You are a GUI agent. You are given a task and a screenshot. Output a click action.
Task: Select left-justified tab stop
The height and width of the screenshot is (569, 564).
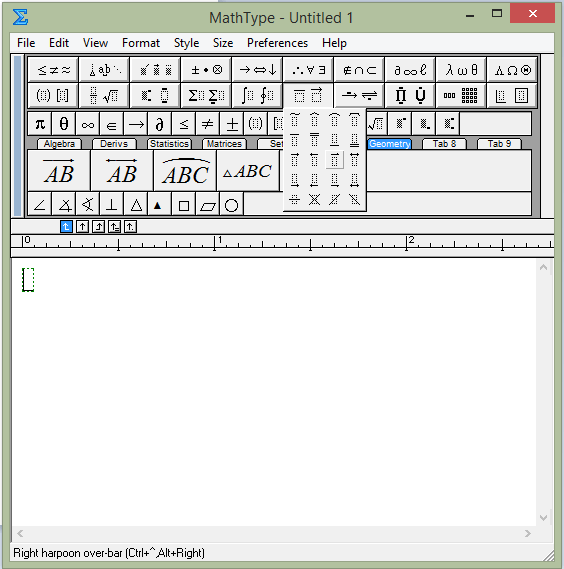pos(66,227)
